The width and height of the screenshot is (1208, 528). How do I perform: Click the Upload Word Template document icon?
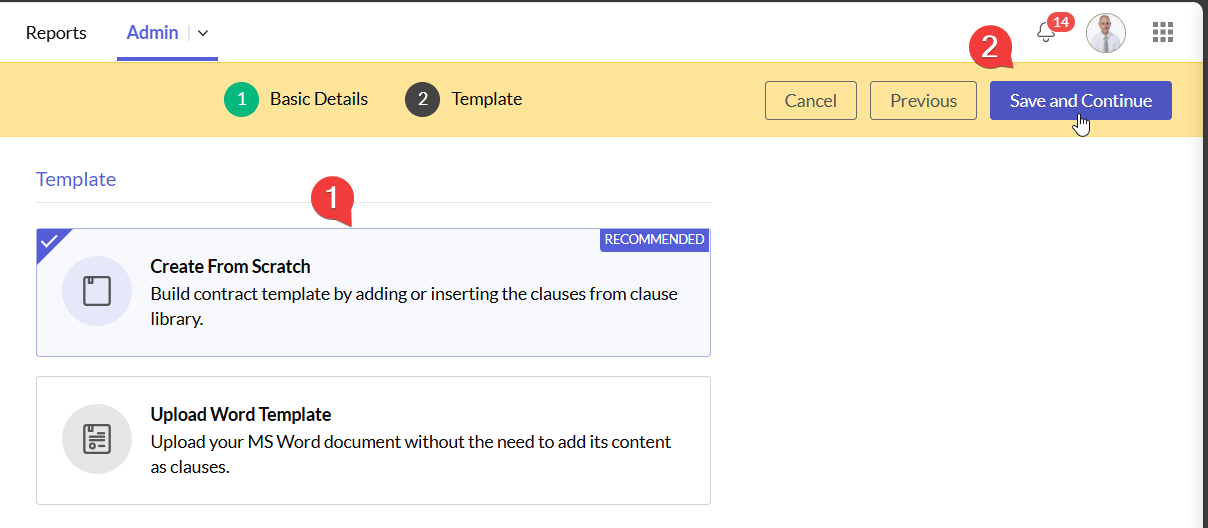point(97,439)
